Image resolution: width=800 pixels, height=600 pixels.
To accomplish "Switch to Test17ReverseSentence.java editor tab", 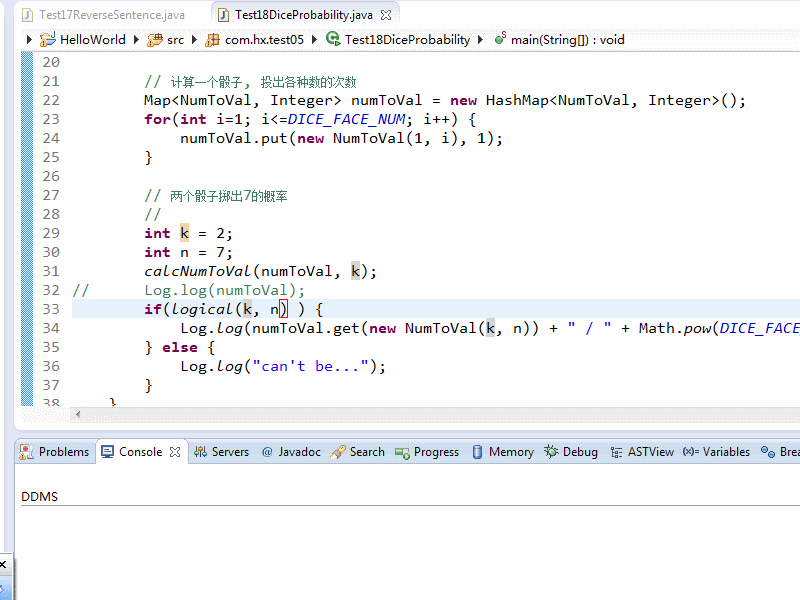I will point(104,15).
